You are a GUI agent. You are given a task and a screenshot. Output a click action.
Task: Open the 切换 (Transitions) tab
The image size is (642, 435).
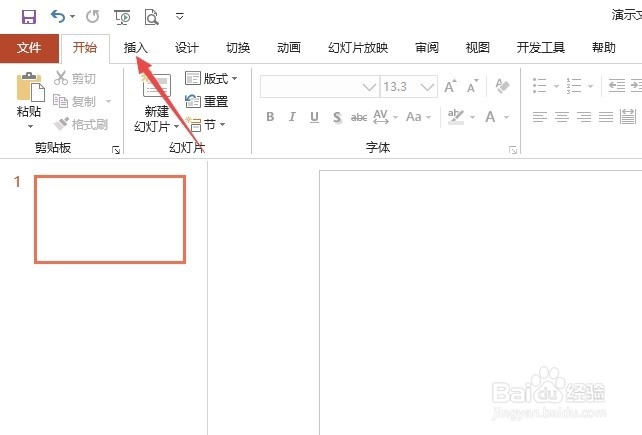pyautogui.click(x=238, y=48)
